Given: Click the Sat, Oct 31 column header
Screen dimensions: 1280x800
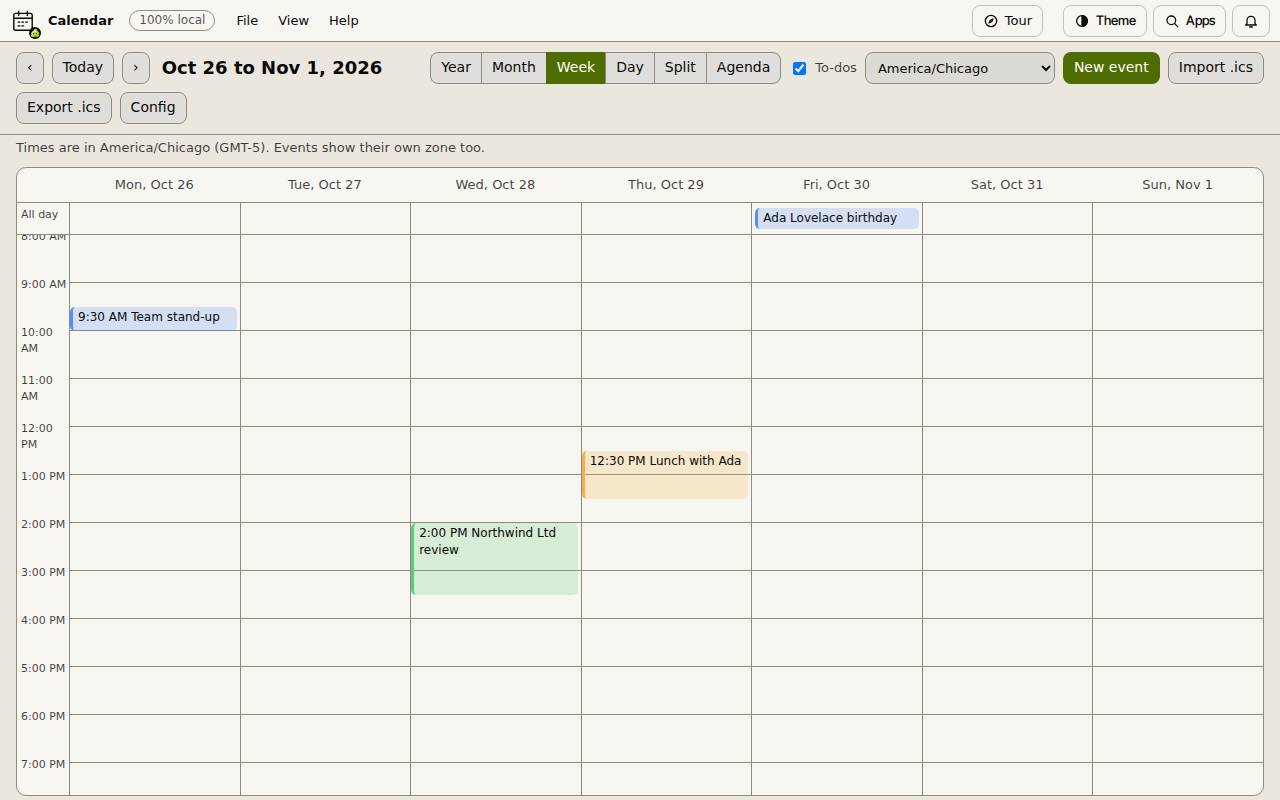Looking at the screenshot, I should 1007,185.
